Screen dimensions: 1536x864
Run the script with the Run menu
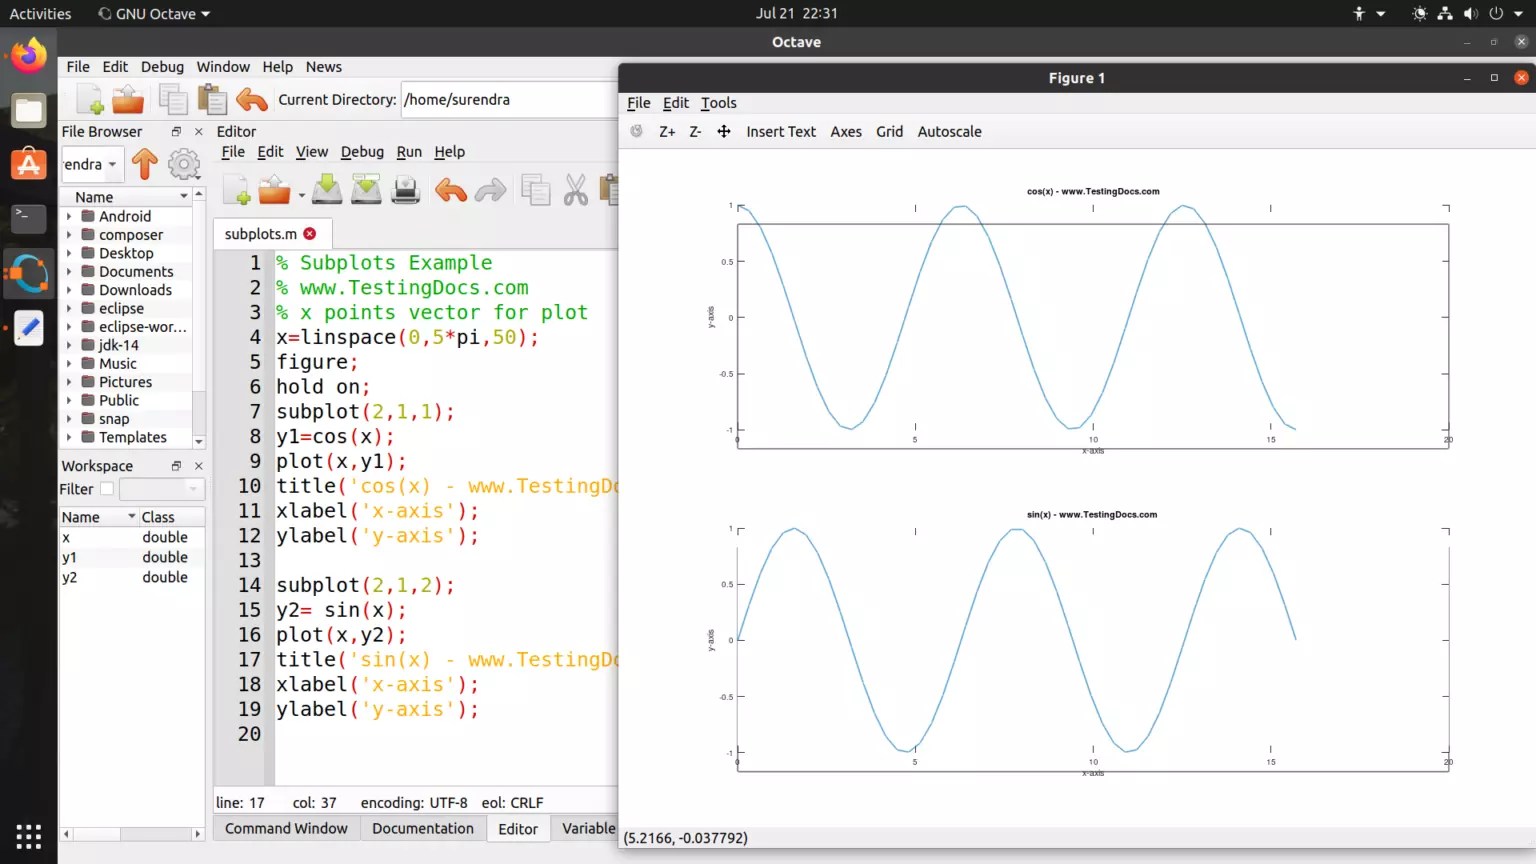tap(408, 152)
